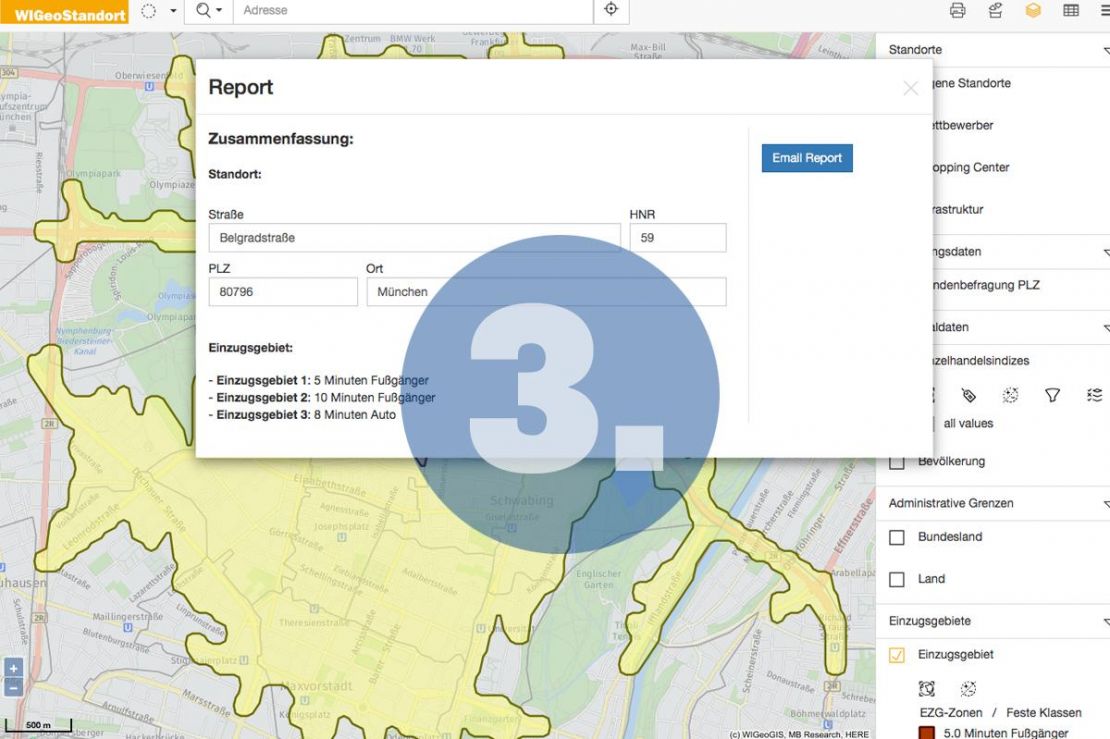The image size is (1110, 739).
Task: Click the WIGeoStandort logo
Action: click(64, 12)
